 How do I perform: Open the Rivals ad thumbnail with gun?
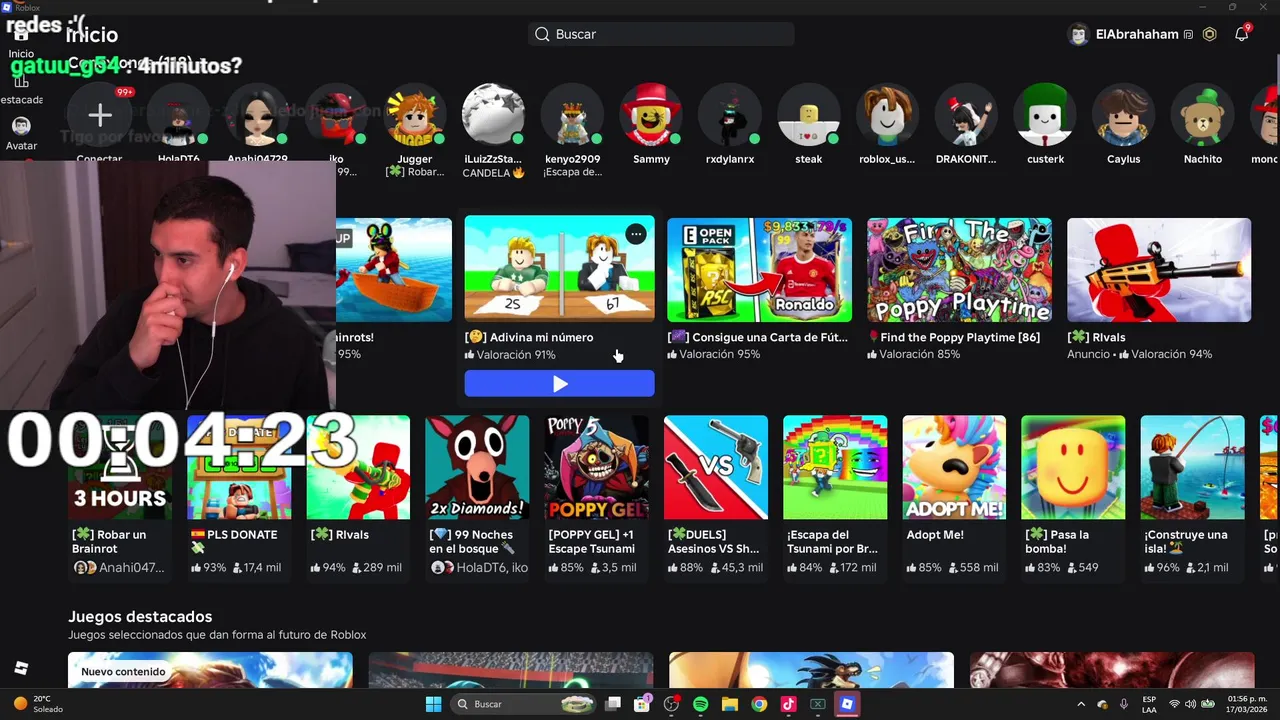pyautogui.click(x=1159, y=270)
